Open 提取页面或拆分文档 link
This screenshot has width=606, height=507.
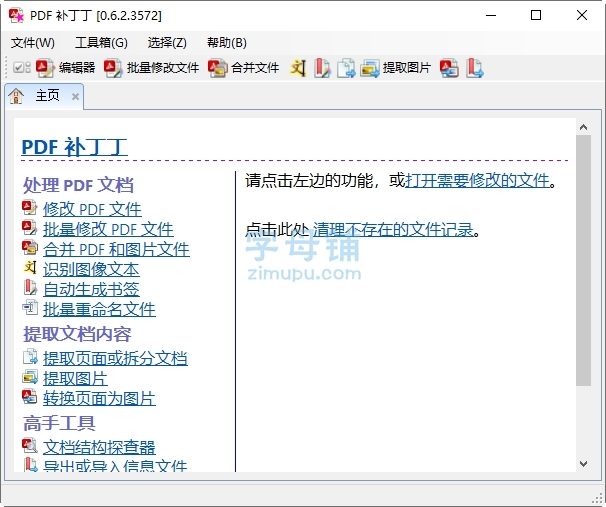[115, 358]
